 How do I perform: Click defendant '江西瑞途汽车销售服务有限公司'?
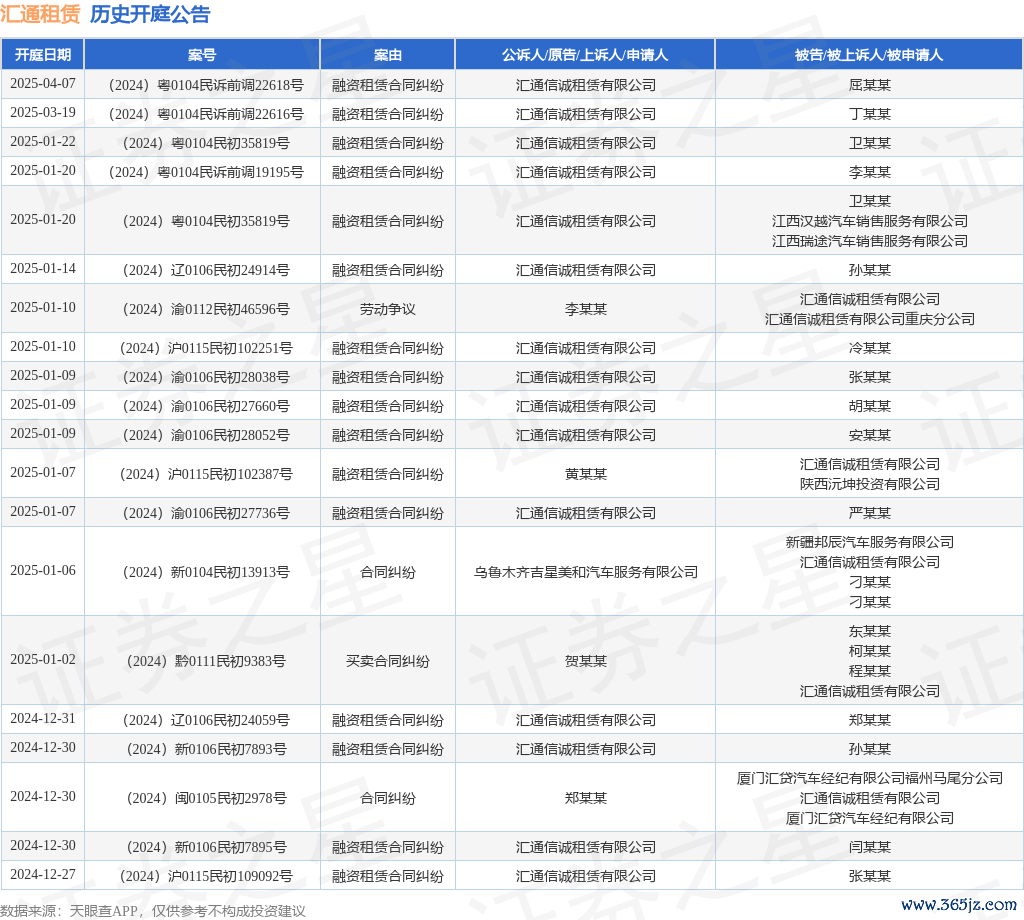point(870,241)
